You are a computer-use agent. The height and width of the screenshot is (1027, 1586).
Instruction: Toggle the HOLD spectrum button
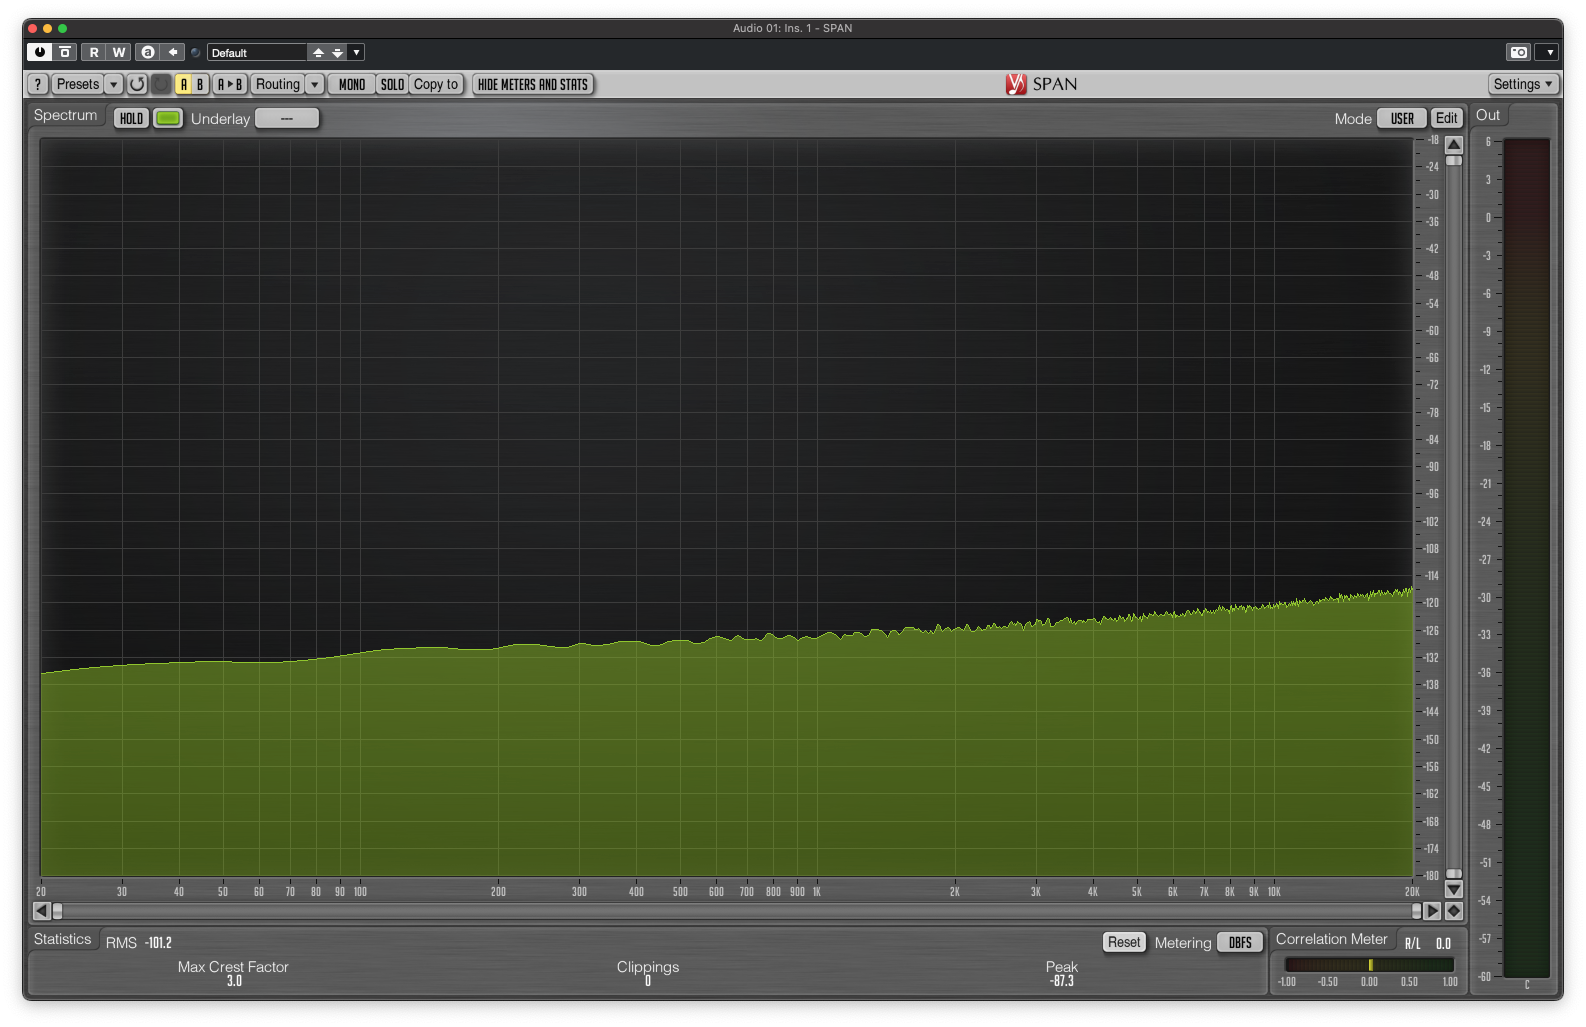(x=132, y=118)
